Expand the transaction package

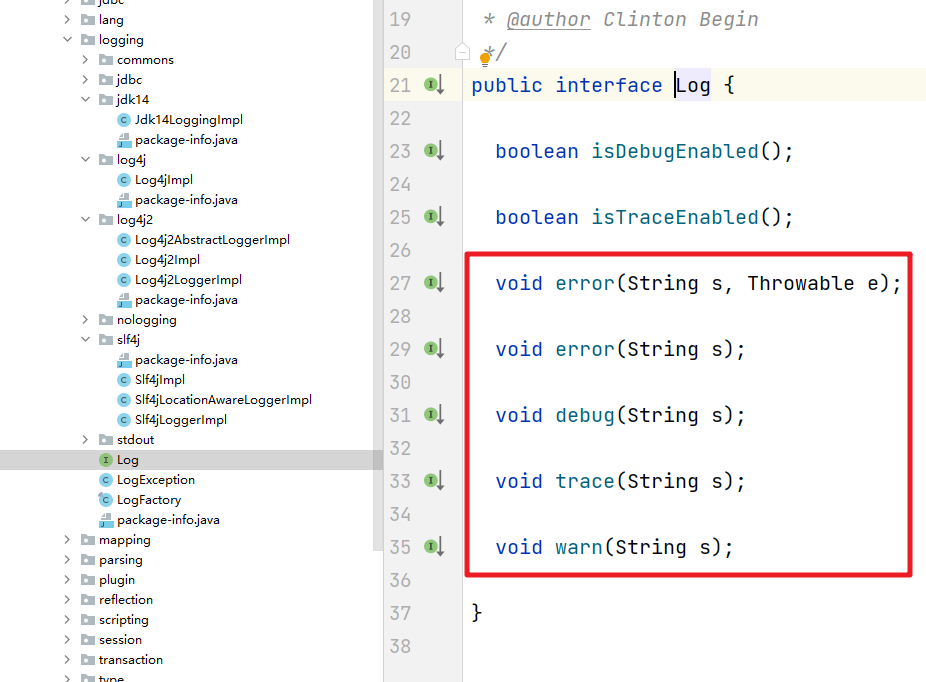coord(67,660)
